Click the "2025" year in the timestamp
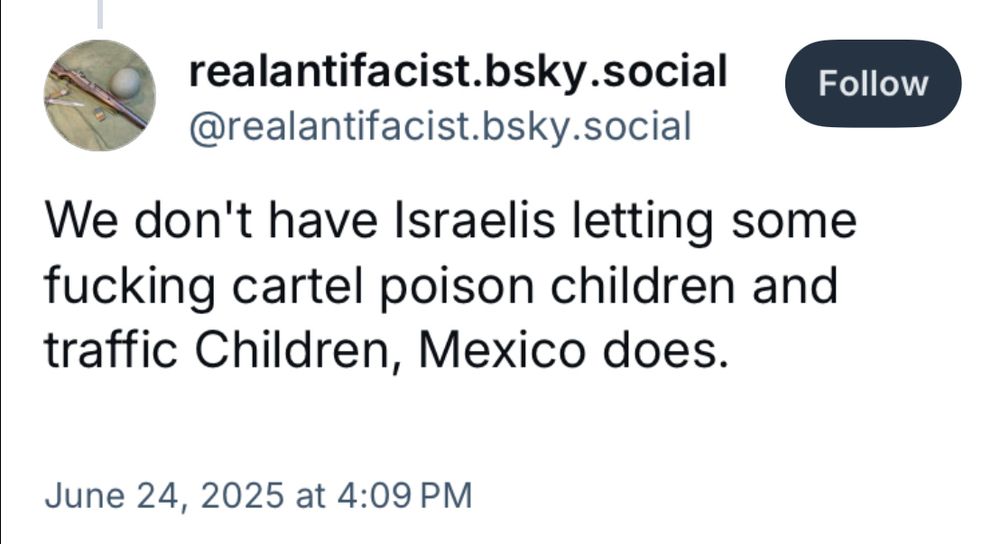The width and height of the screenshot is (1000, 544). pos(242,496)
